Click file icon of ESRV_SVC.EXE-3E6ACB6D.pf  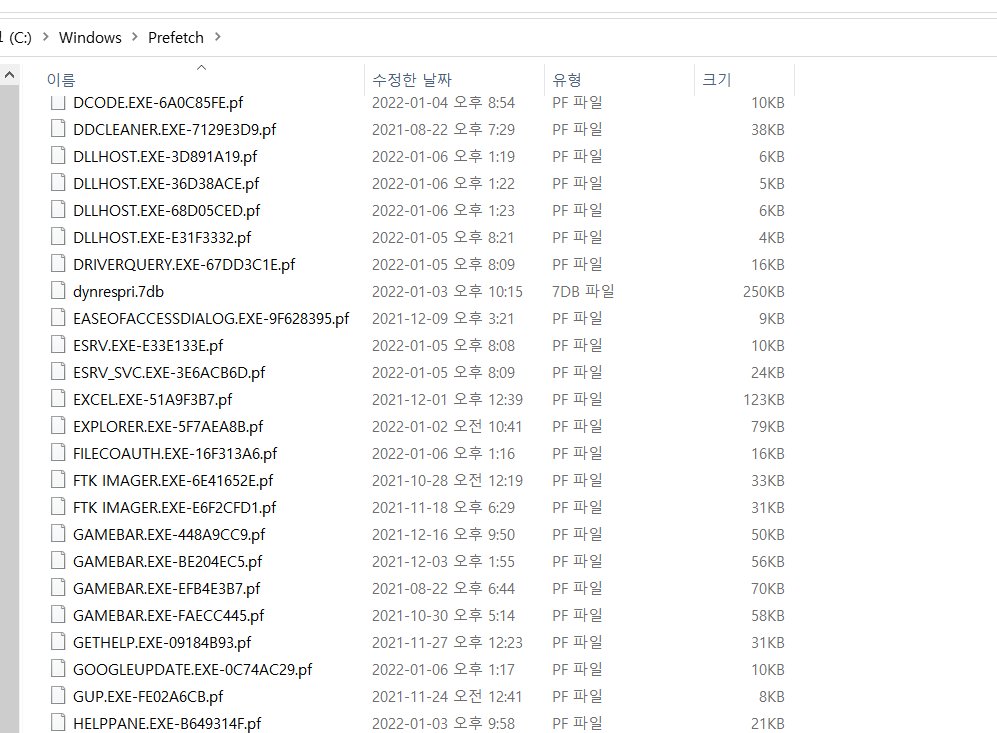tap(58, 371)
